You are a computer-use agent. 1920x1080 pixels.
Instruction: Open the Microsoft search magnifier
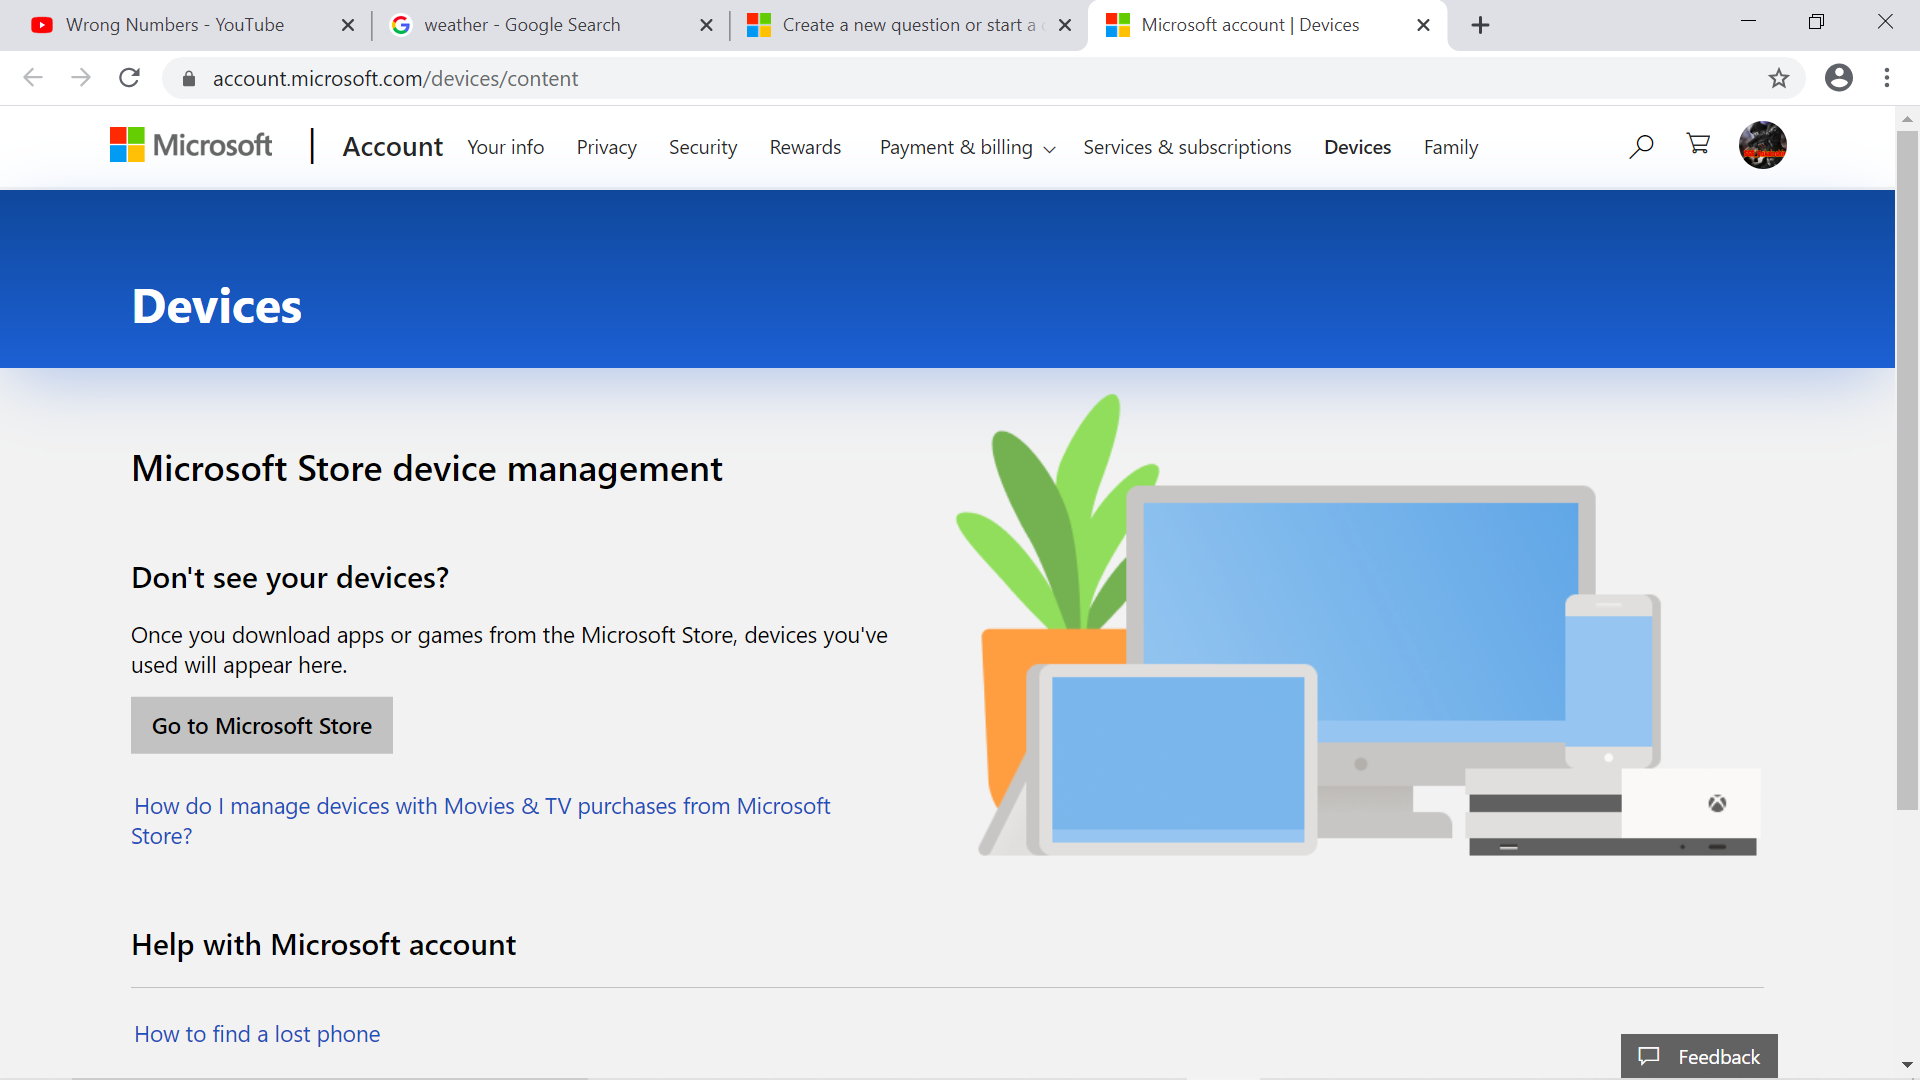coord(1641,147)
